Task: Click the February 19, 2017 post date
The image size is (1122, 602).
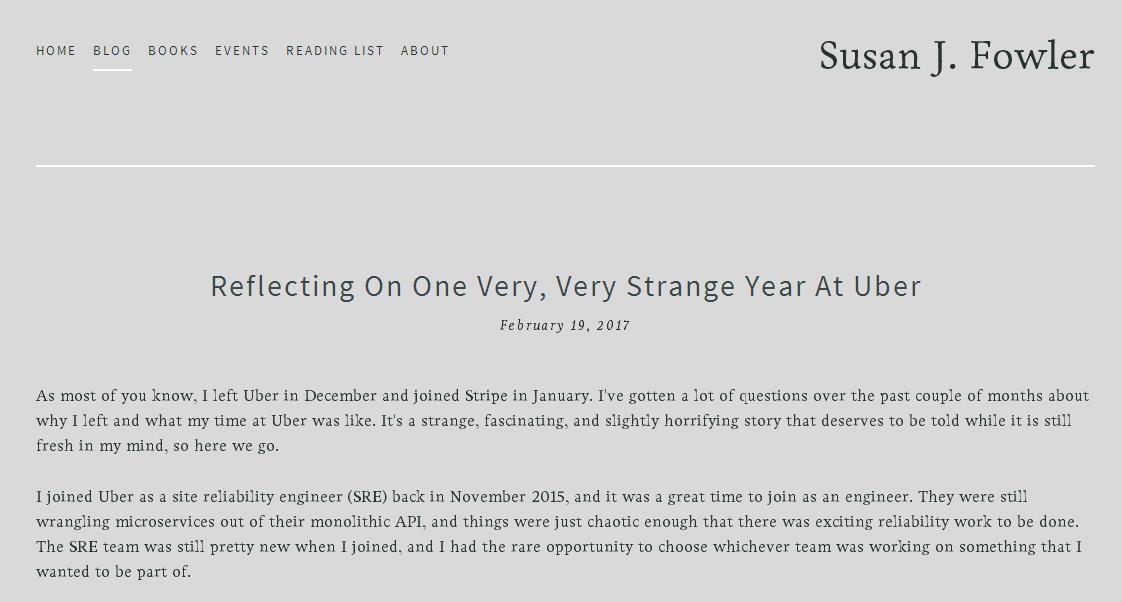Action: click(x=565, y=325)
